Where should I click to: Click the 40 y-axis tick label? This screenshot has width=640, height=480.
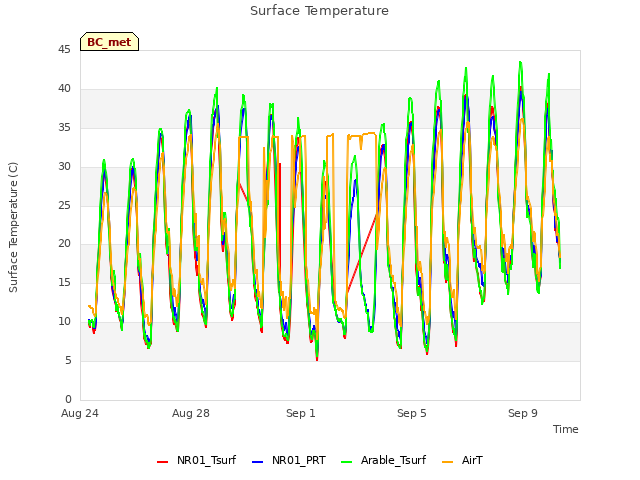pos(64,89)
